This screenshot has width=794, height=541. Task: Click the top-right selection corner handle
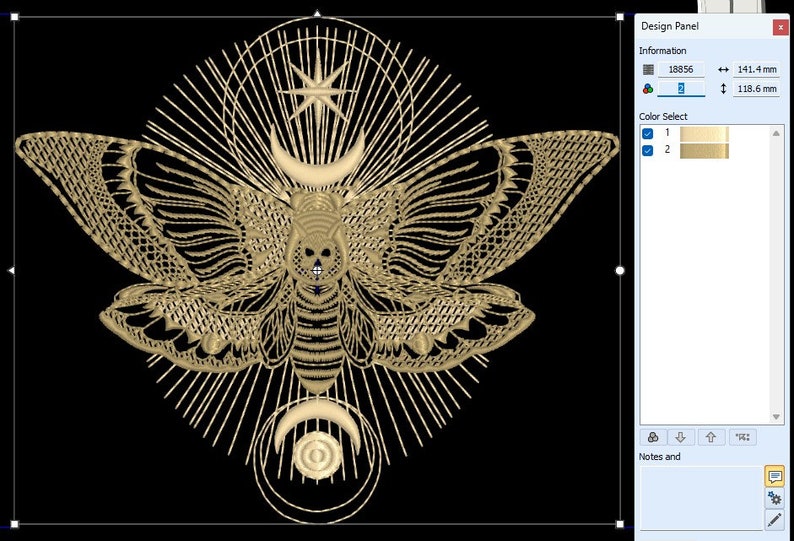(620, 17)
